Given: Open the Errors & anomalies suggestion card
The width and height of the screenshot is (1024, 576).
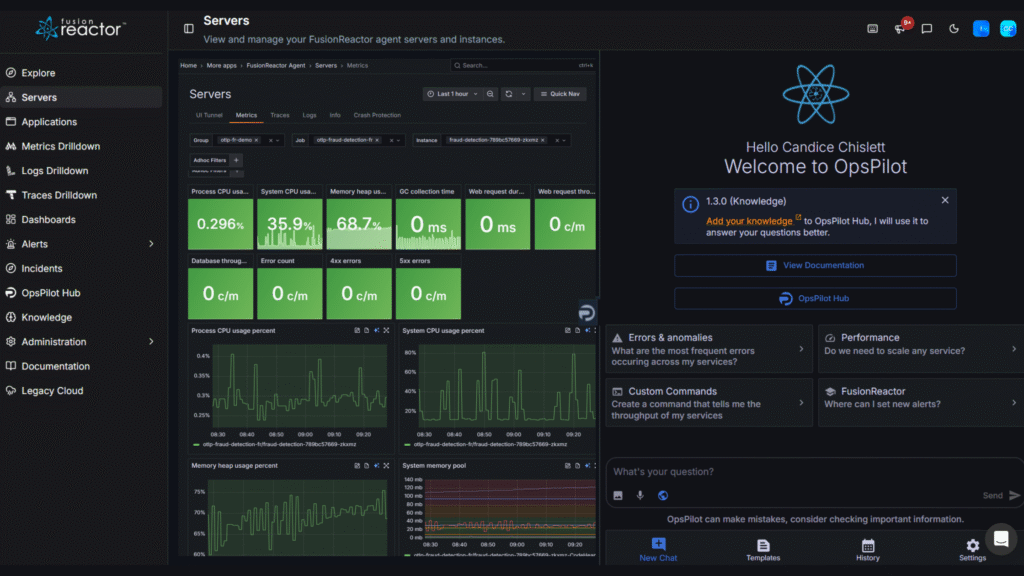Looking at the screenshot, I should (709, 348).
